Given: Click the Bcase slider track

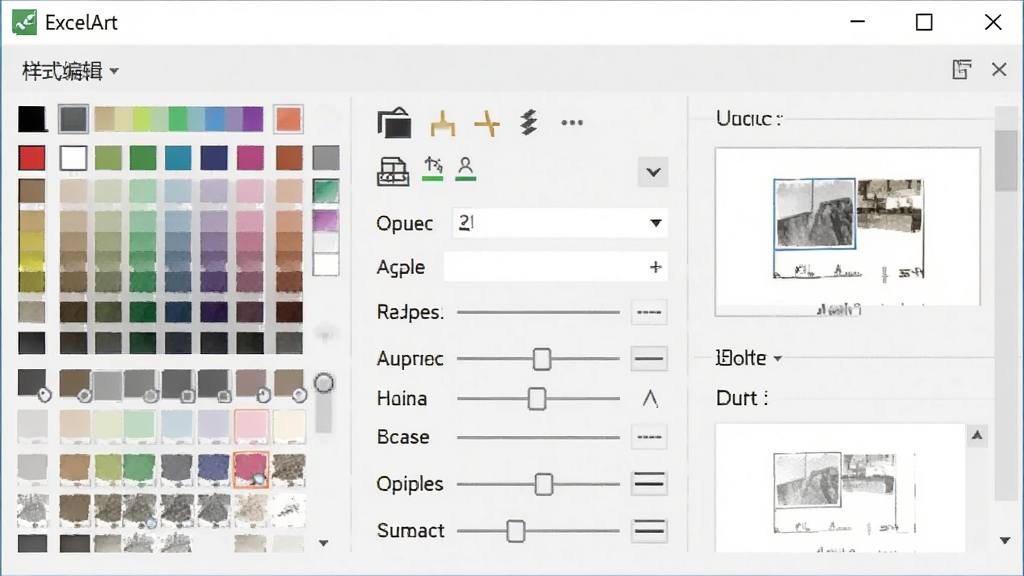Looking at the screenshot, I should coord(538,437).
